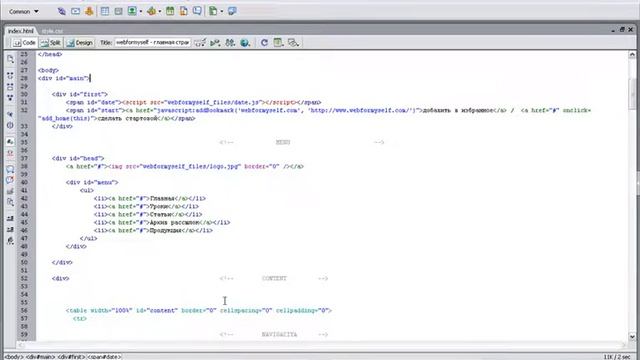The image size is (640, 360).
Task: Click the NAVIGACIYA comment in the code
Action: [273, 335]
